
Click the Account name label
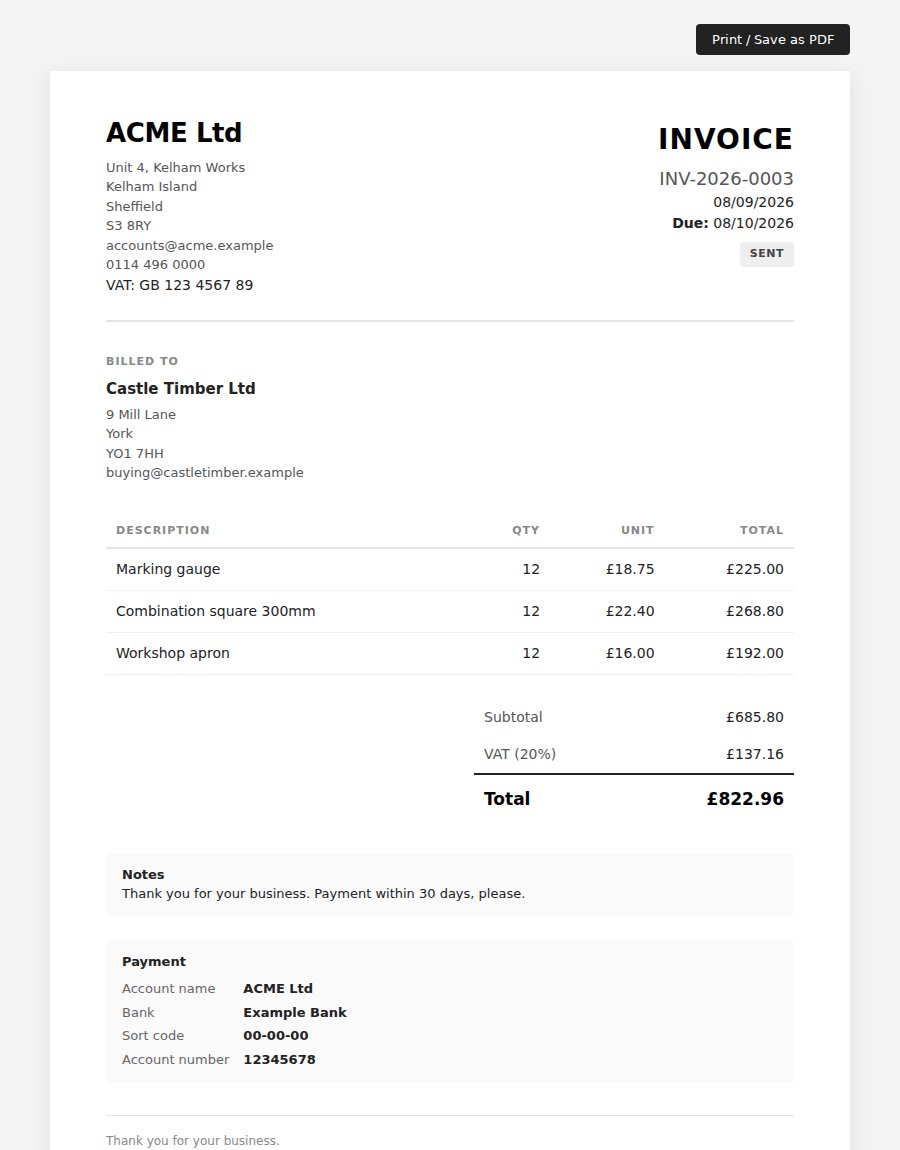coord(169,989)
